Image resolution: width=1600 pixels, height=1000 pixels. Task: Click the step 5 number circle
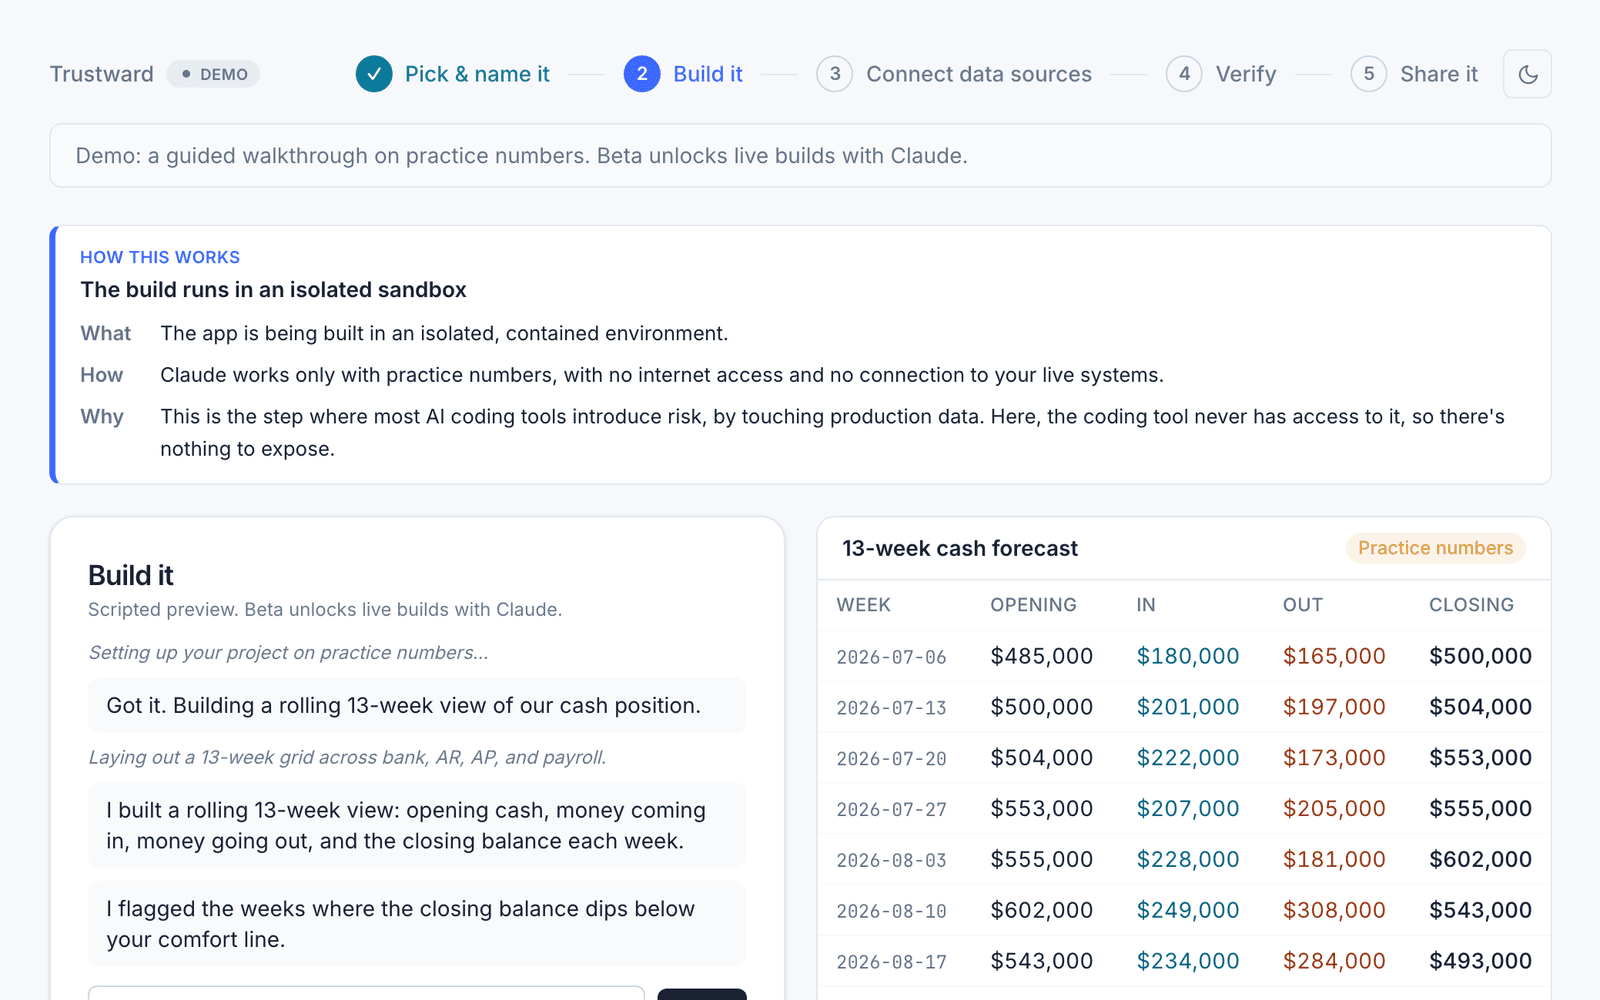coord(1369,74)
